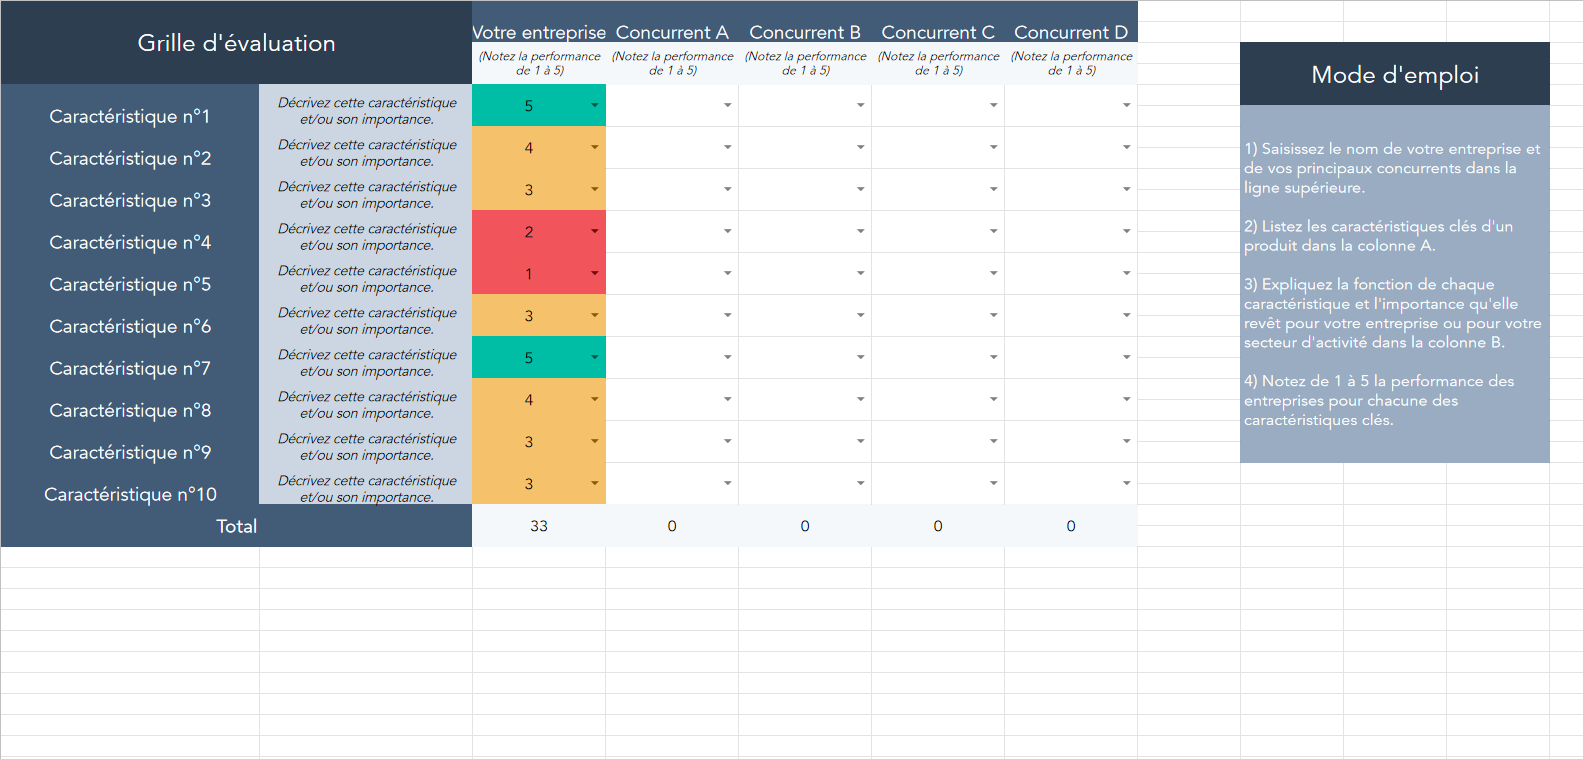Open Concurrent D dropdown for Caractéristique n°10
Image resolution: width=1583 pixels, height=759 pixels.
pyautogui.click(x=1126, y=483)
